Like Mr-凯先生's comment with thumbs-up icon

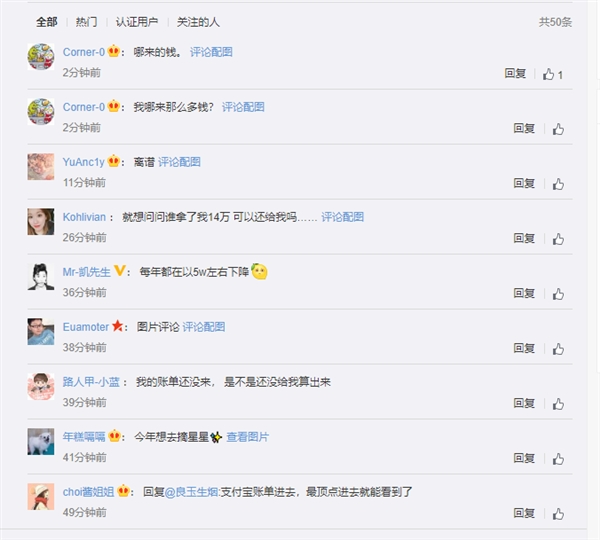[x=558, y=294]
